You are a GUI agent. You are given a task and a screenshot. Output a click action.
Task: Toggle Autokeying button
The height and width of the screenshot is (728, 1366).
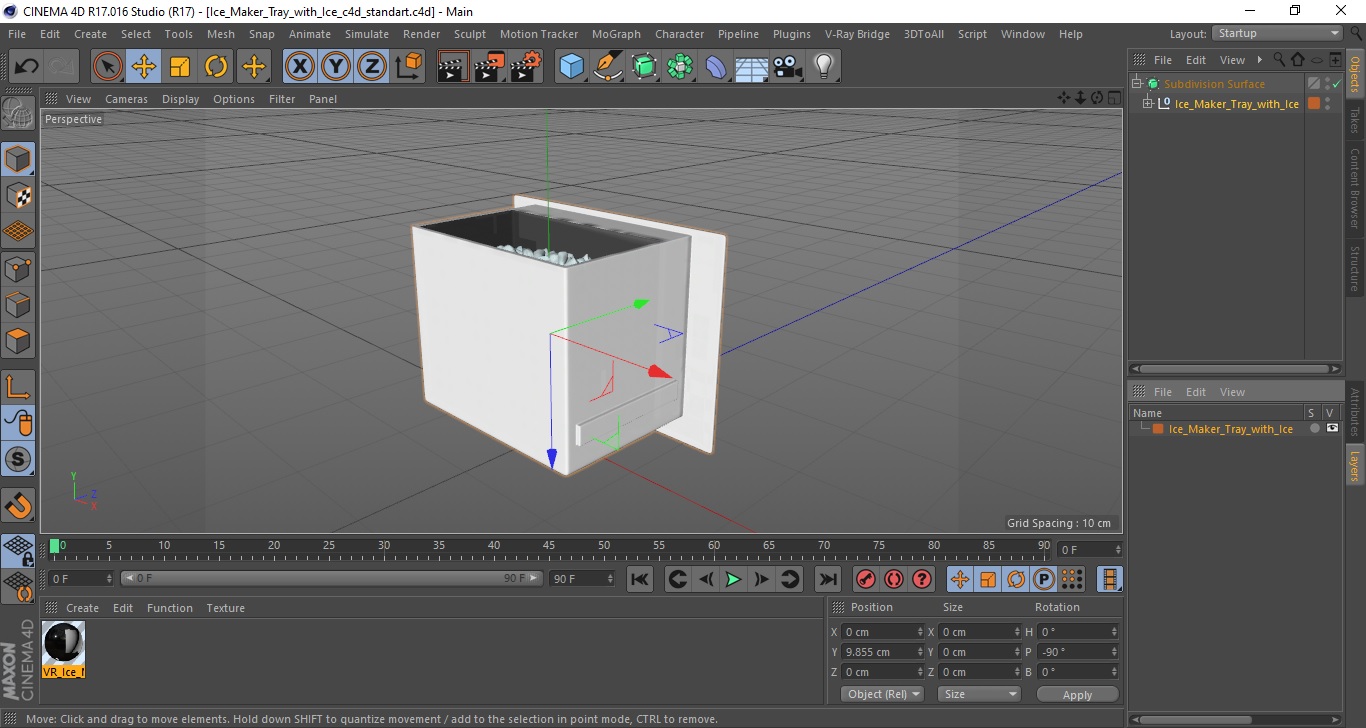(x=894, y=579)
